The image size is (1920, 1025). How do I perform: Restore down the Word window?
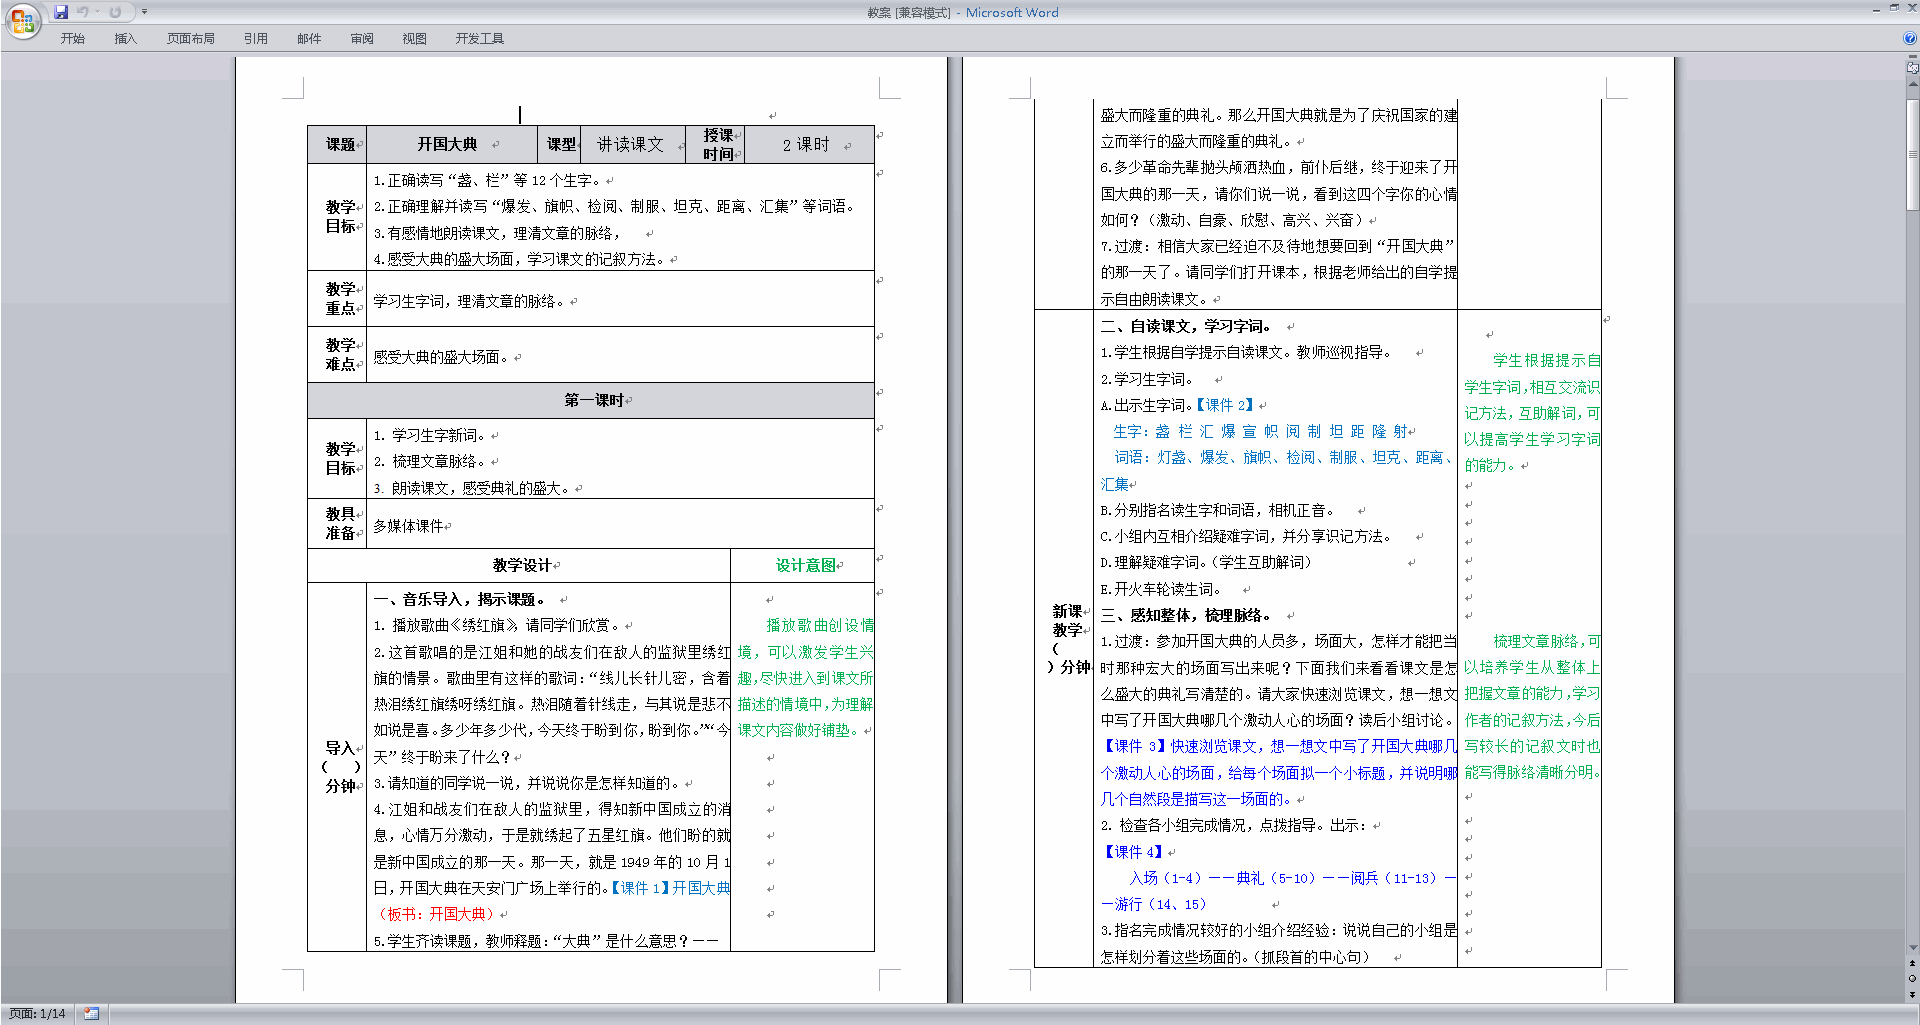1893,8
